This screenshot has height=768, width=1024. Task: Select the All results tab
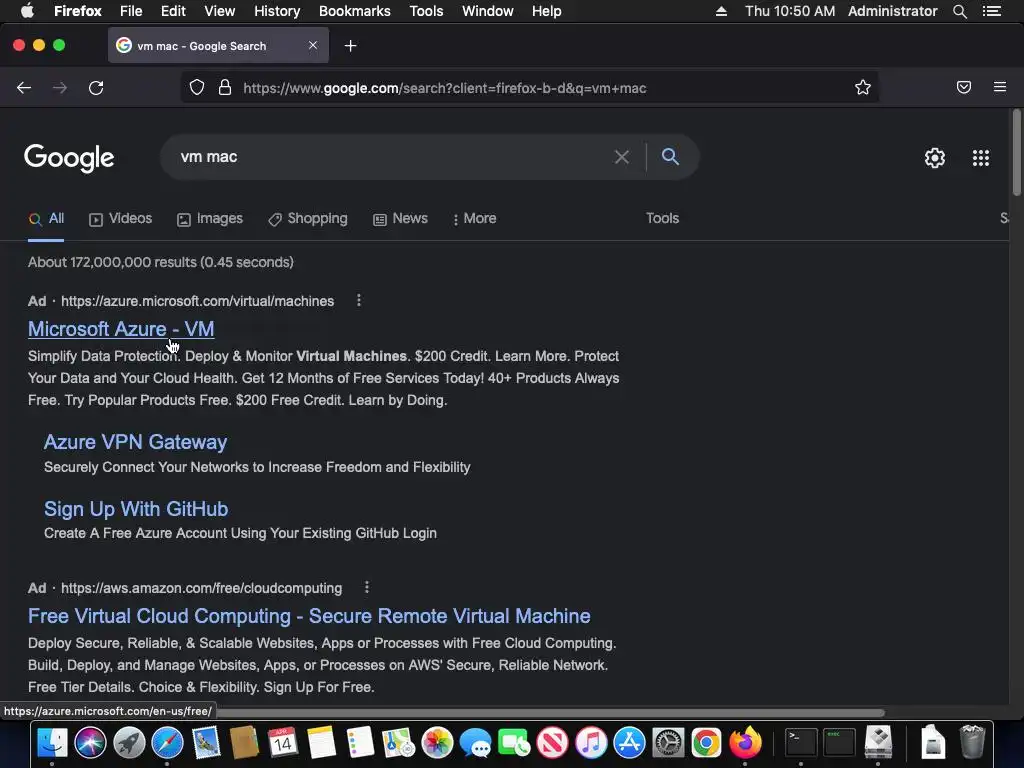tap(46, 219)
